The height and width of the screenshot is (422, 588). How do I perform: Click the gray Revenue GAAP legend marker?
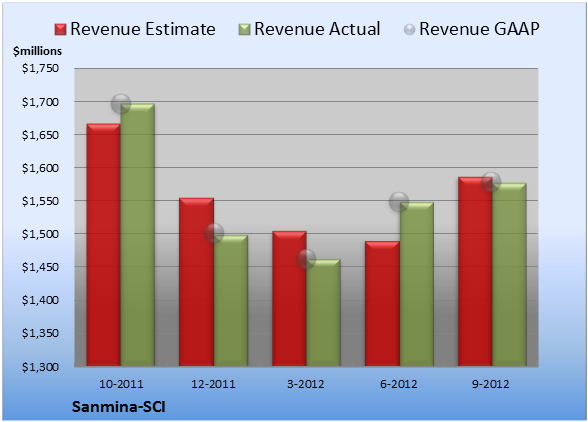[409, 30]
